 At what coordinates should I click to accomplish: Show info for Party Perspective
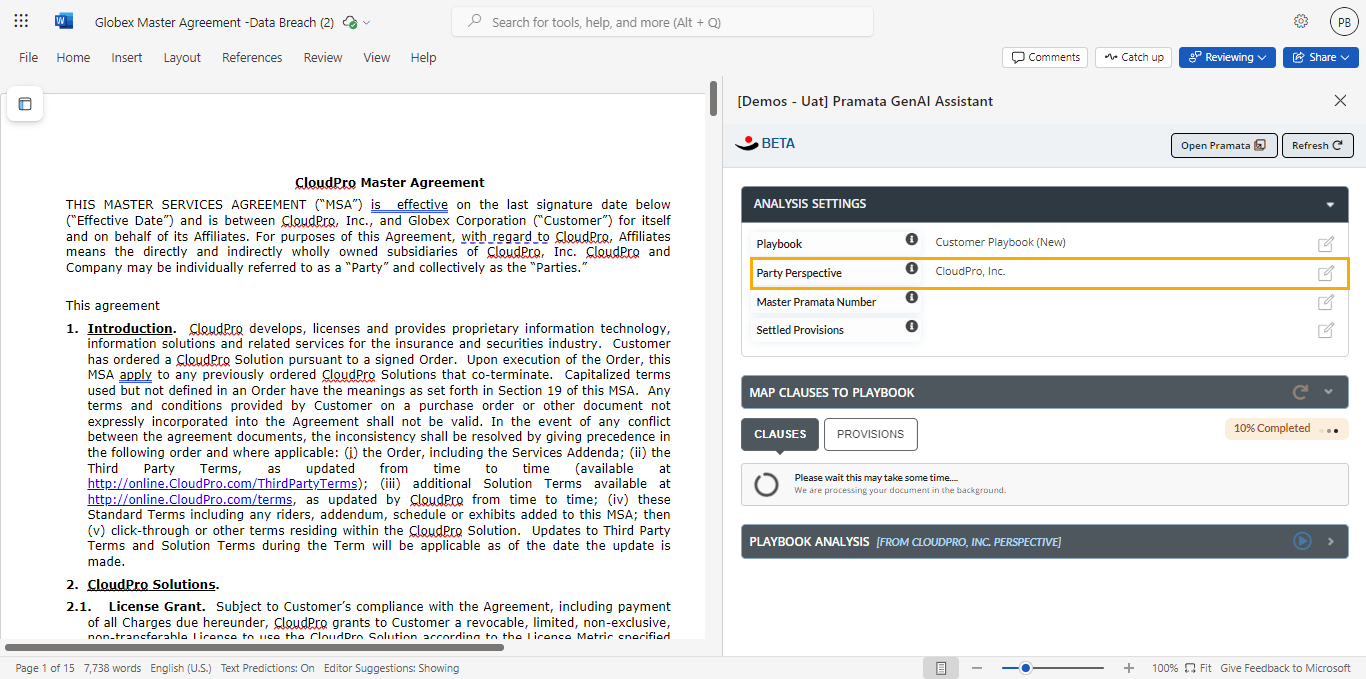pos(912,268)
